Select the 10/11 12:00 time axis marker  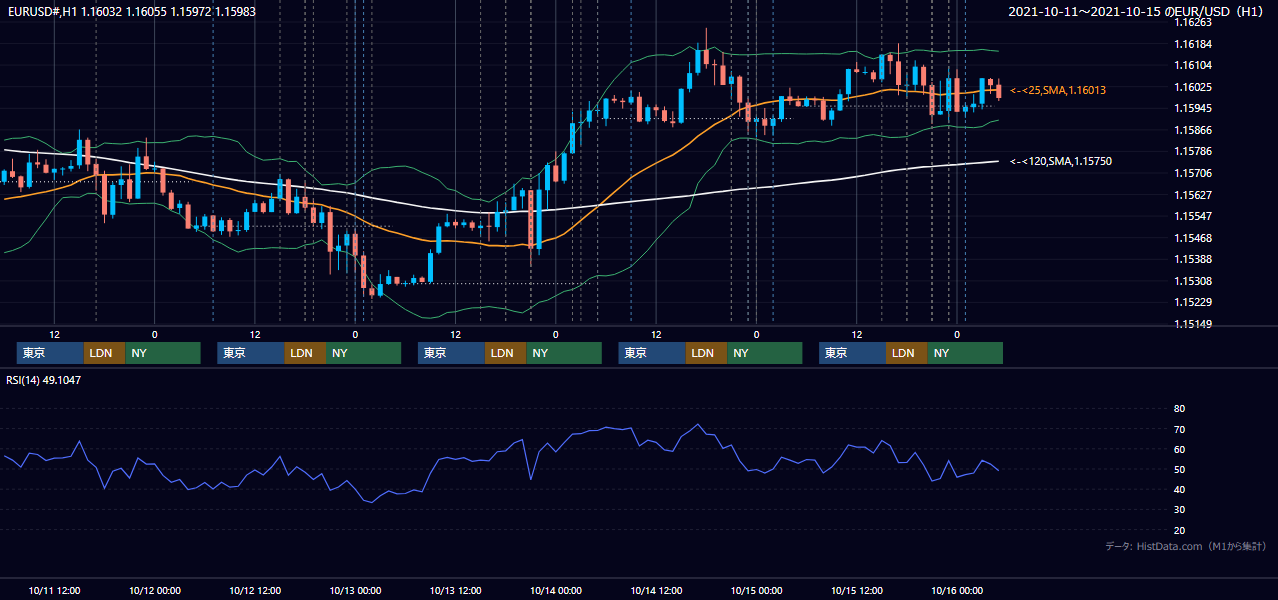coord(55,590)
